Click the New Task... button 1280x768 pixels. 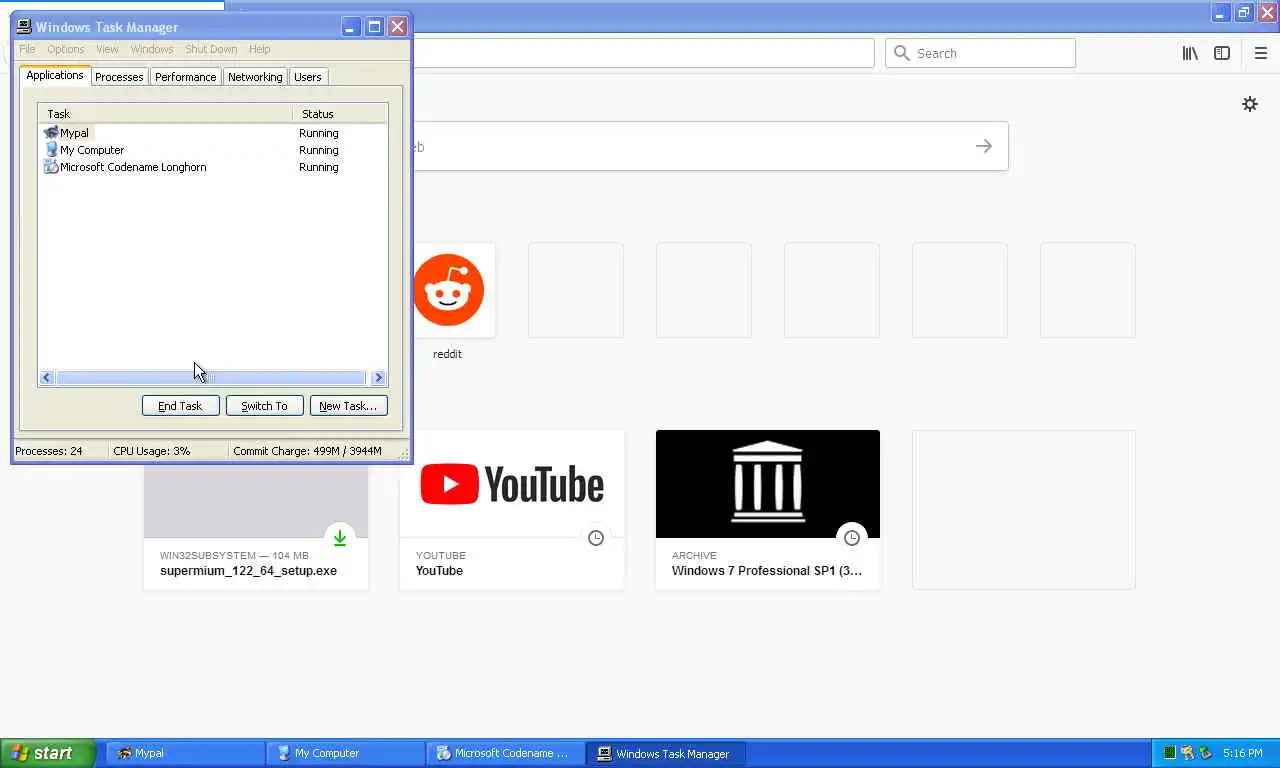tap(348, 406)
